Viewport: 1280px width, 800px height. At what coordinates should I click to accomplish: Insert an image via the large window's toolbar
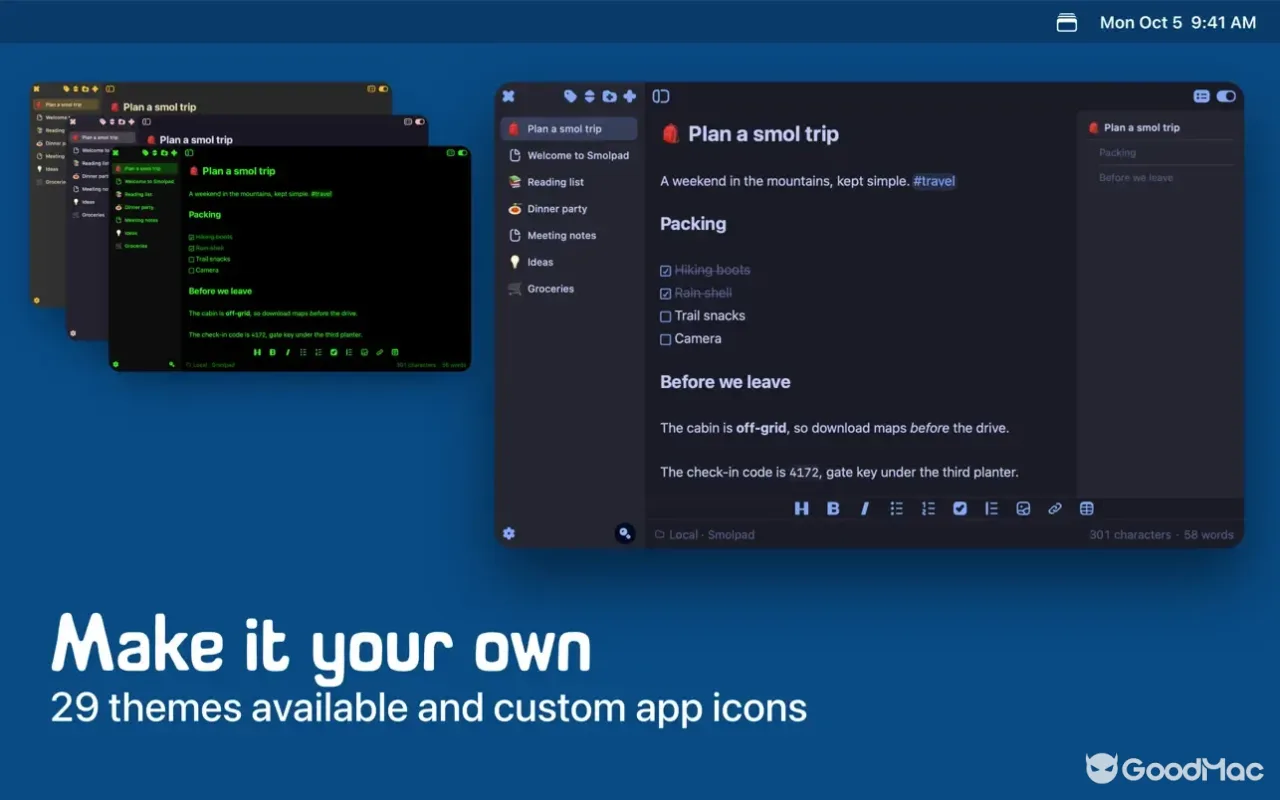coord(1023,508)
